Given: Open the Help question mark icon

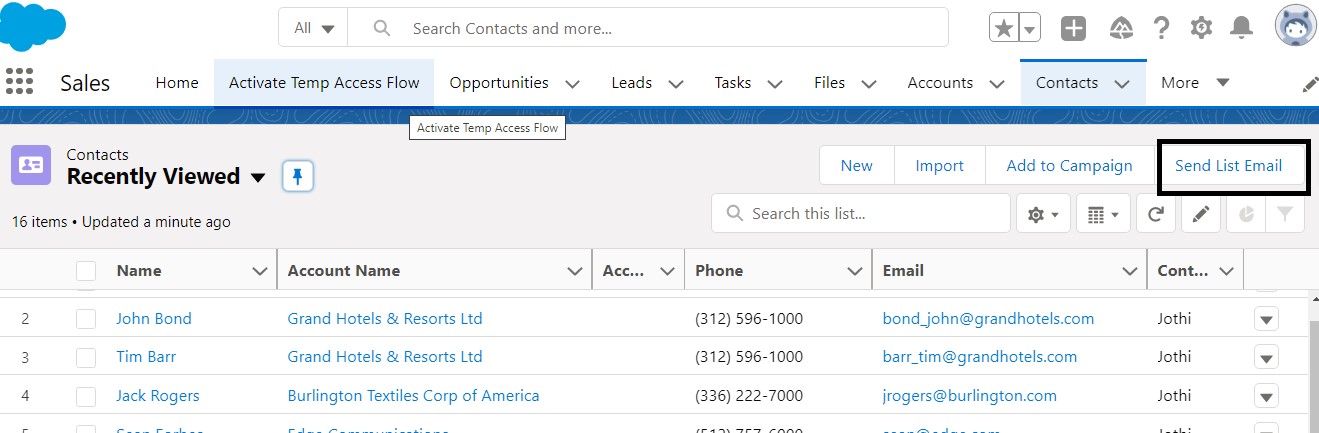Looking at the screenshot, I should pos(1161,28).
